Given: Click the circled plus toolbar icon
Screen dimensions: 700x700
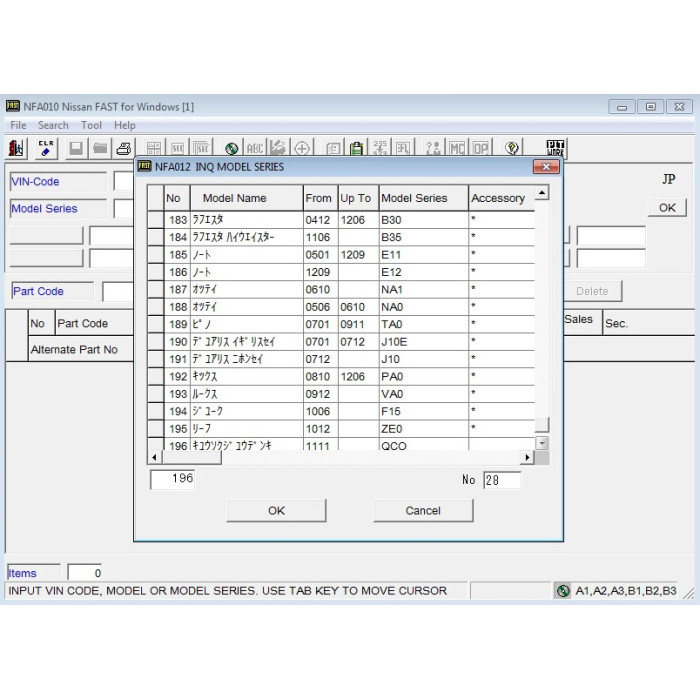Looking at the screenshot, I should [x=302, y=148].
